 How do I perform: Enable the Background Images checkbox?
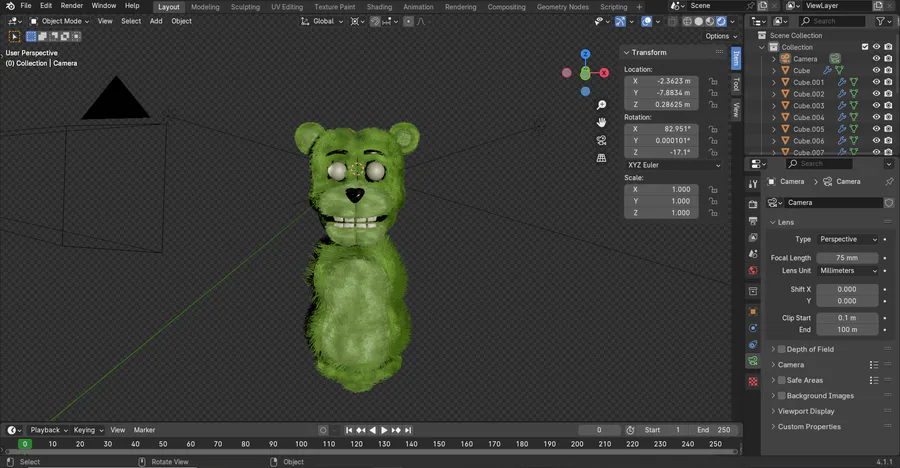click(781, 396)
